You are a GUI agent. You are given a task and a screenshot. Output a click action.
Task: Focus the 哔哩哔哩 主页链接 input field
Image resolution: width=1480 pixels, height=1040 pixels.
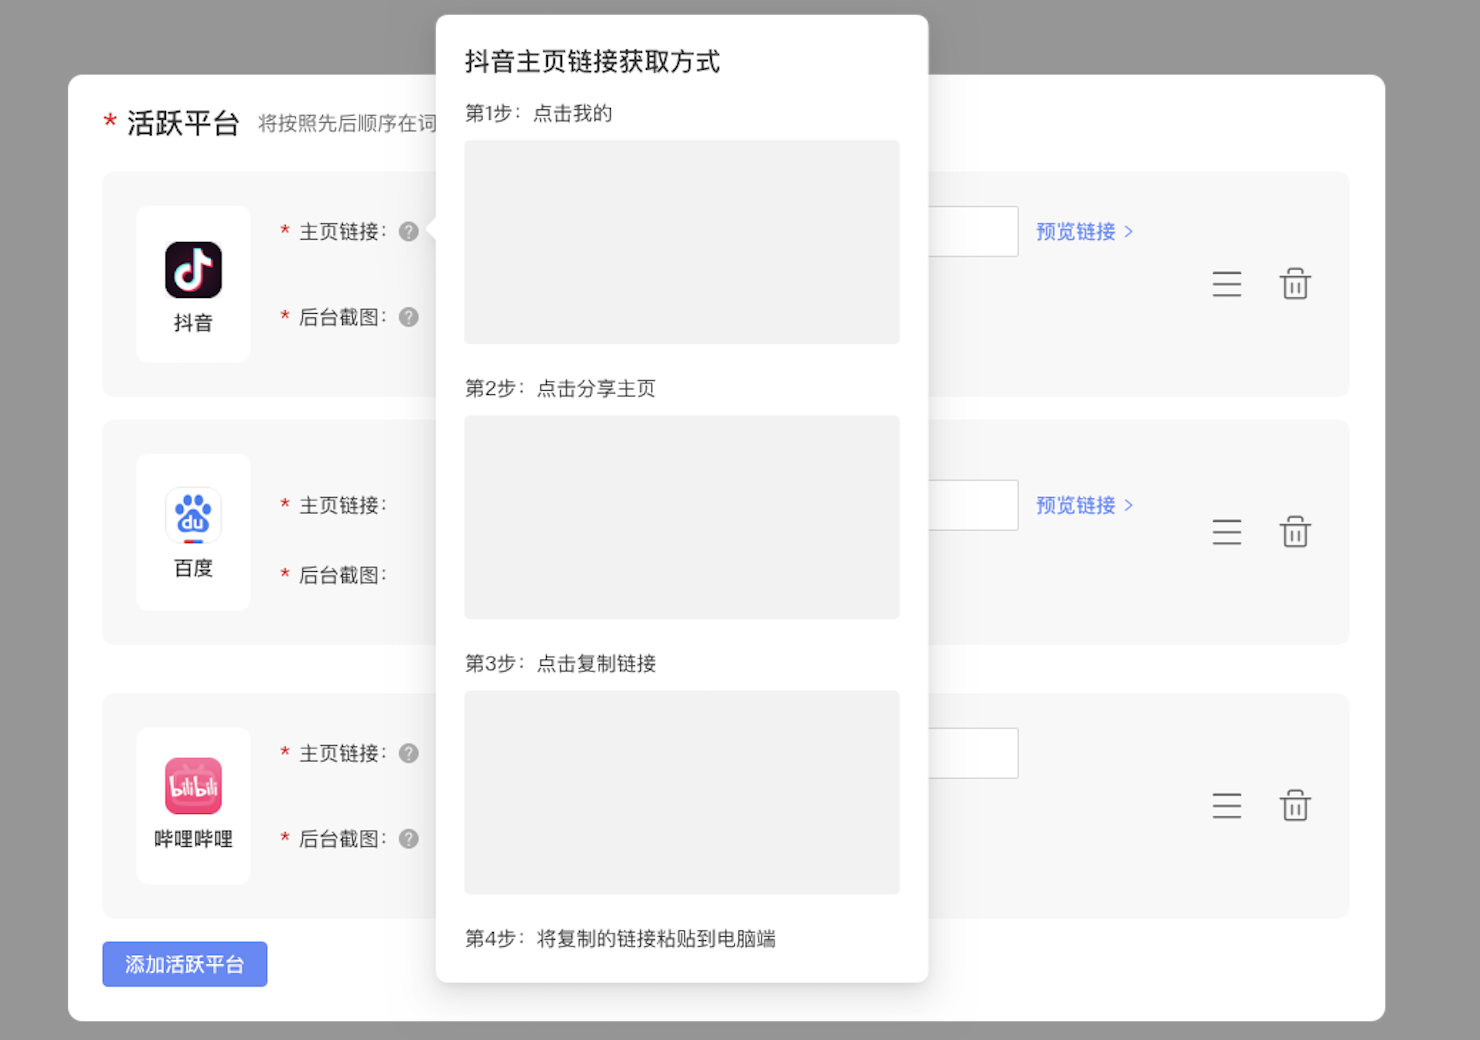pyautogui.click(x=973, y=753)
